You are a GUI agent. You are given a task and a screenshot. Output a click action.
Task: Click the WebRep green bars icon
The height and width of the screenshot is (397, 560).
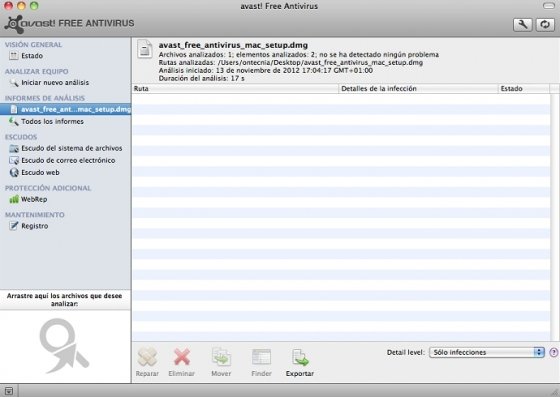tap(14, 199)
